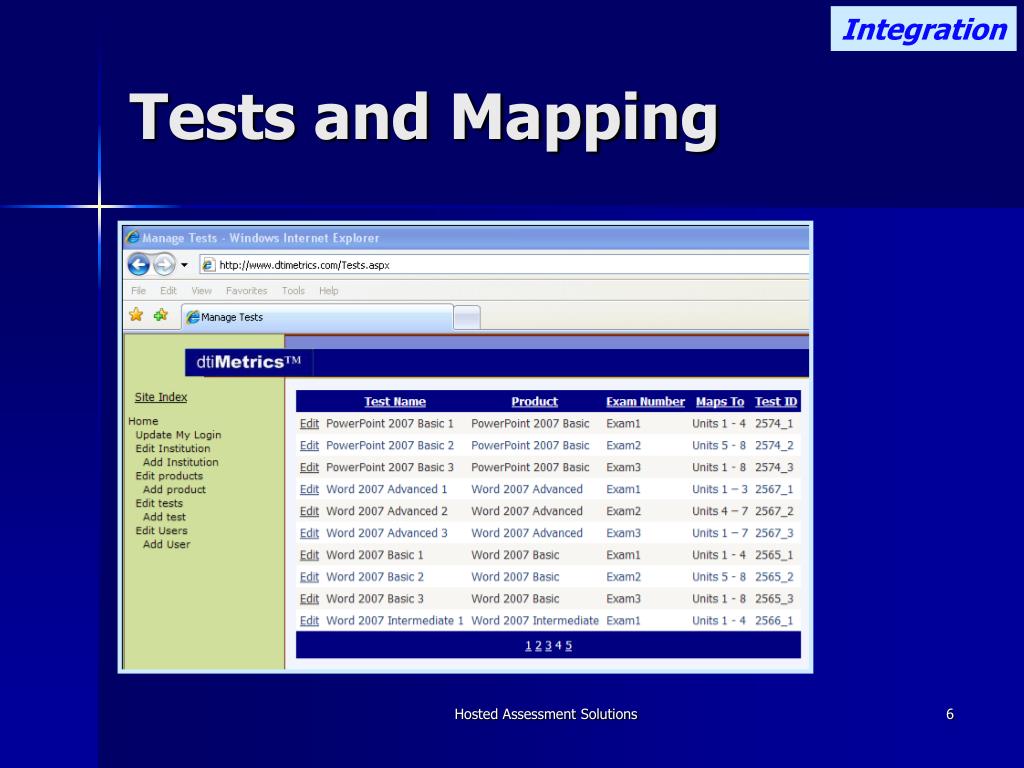Click the Add to Favorites icon

point(161,315)
